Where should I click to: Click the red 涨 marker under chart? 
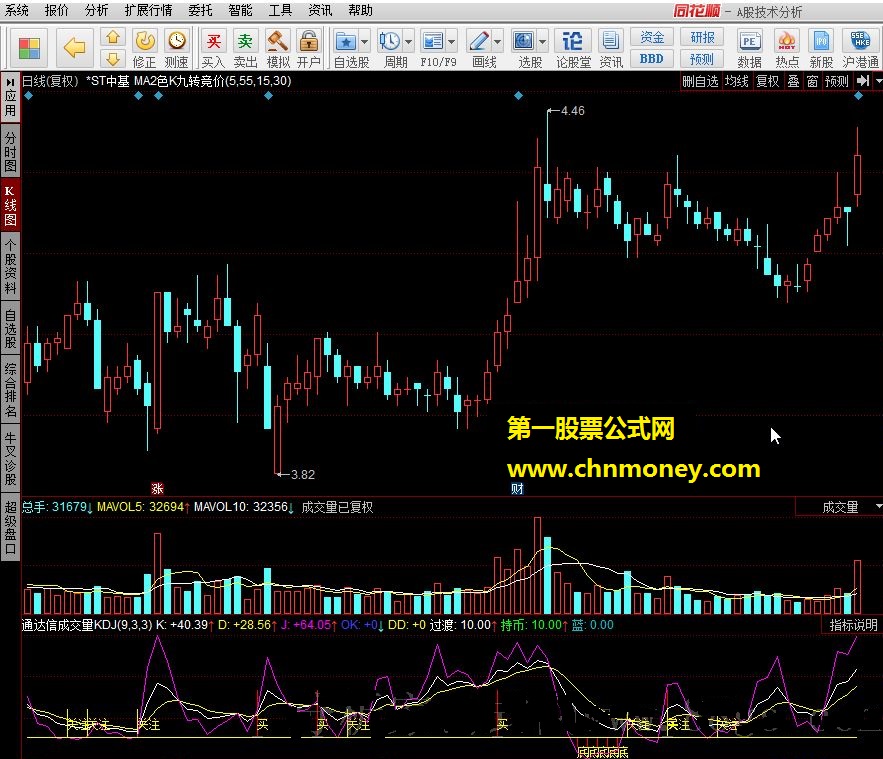tap(157, 488)
